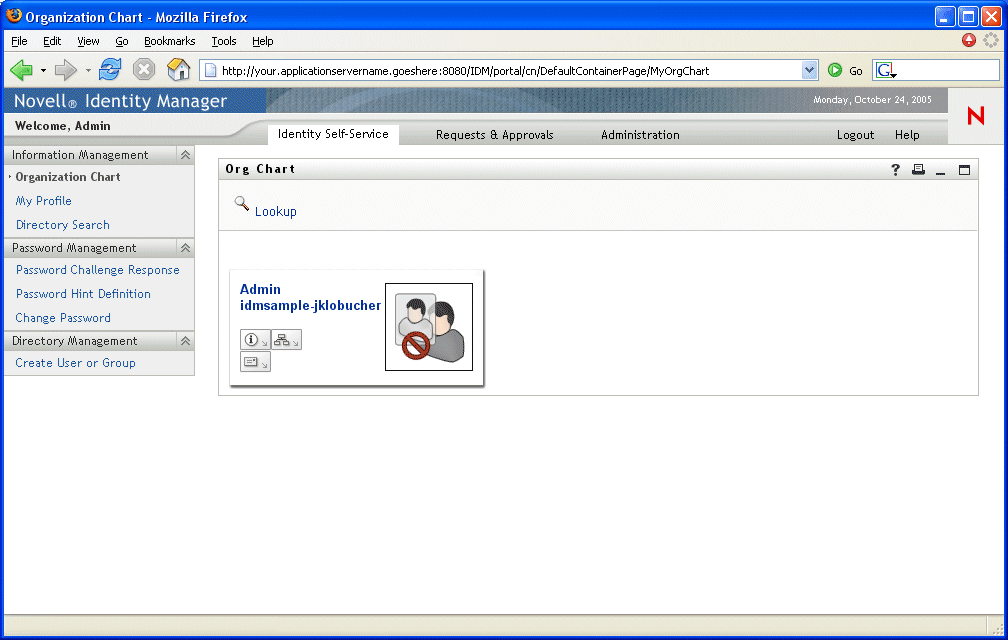Screen dimensions: 1008x640
Task: Click the Lookup link text
Action: [x=276, y=211]
